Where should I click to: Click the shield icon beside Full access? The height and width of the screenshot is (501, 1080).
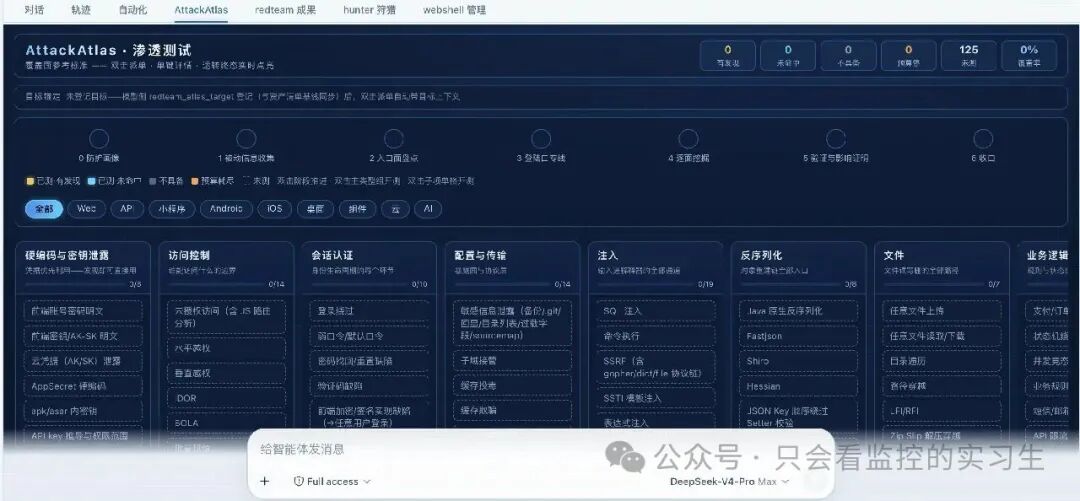(x=299, y=481)
